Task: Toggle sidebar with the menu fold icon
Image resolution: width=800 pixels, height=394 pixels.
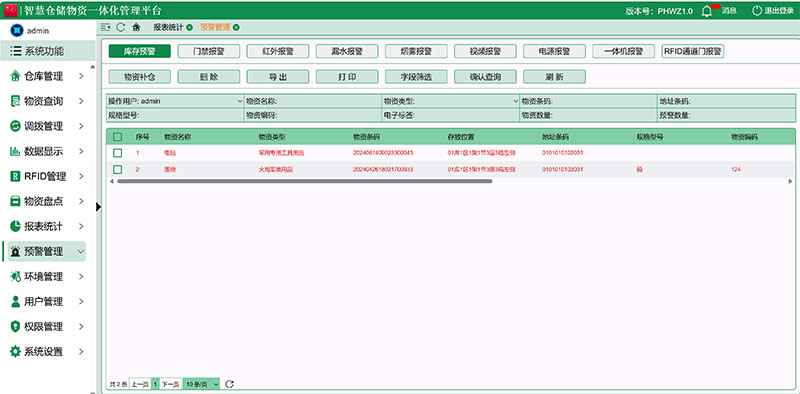Action: (x=106, y=27)
